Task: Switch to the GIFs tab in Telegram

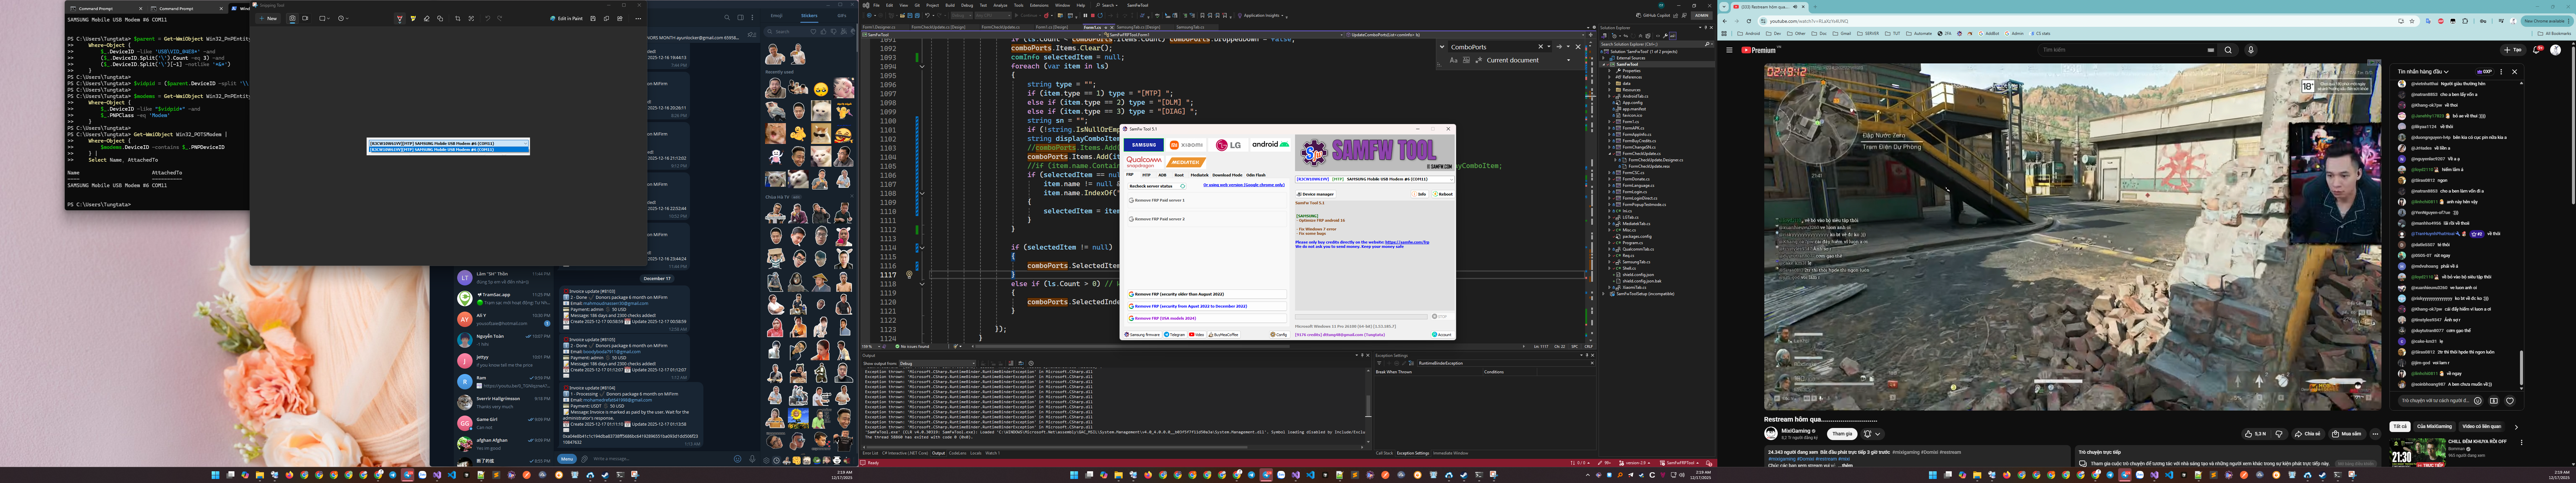Action: [842, 16]
